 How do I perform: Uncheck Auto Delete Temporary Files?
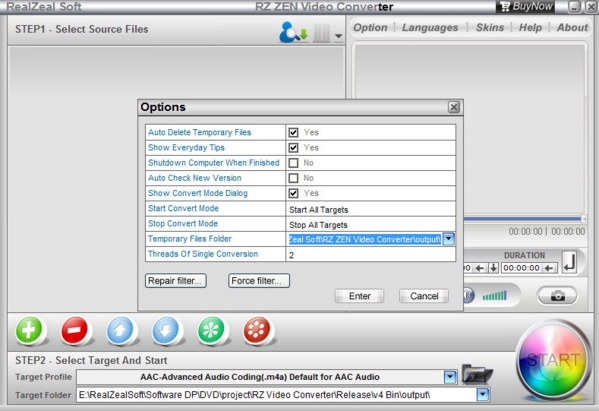coord(293,133)
